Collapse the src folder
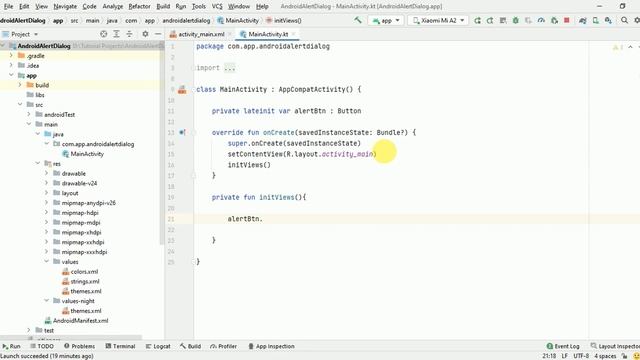Screen dimensions: 640x360 click(x=20, y=104)
